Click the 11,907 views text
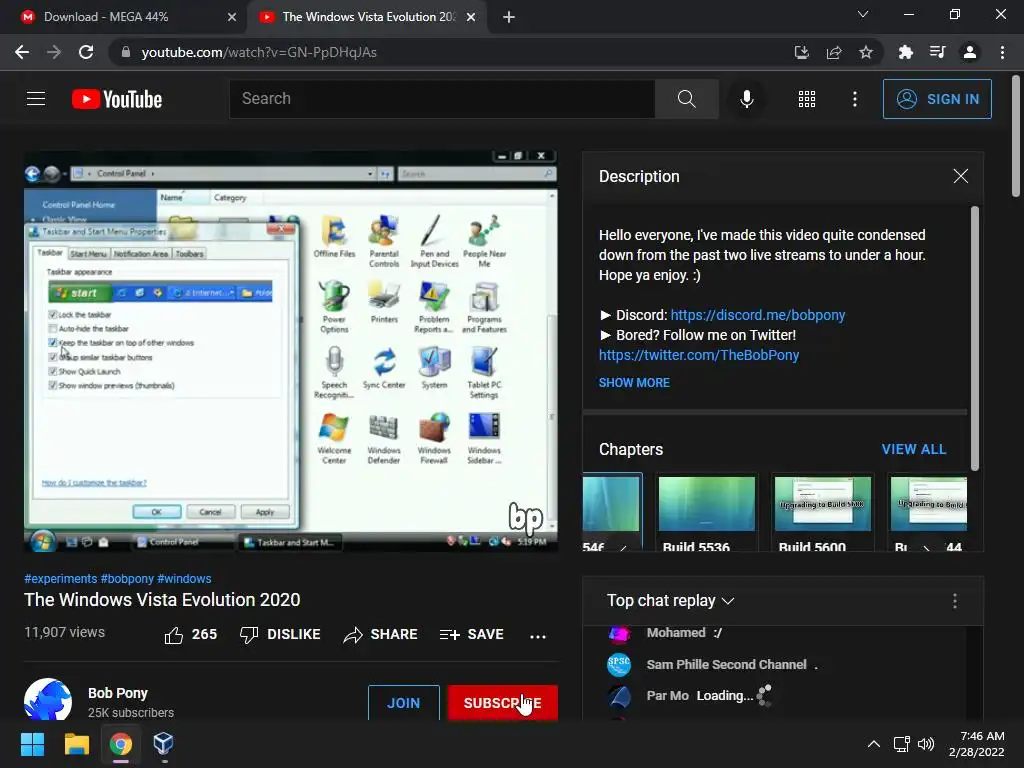 click(65, 632)
